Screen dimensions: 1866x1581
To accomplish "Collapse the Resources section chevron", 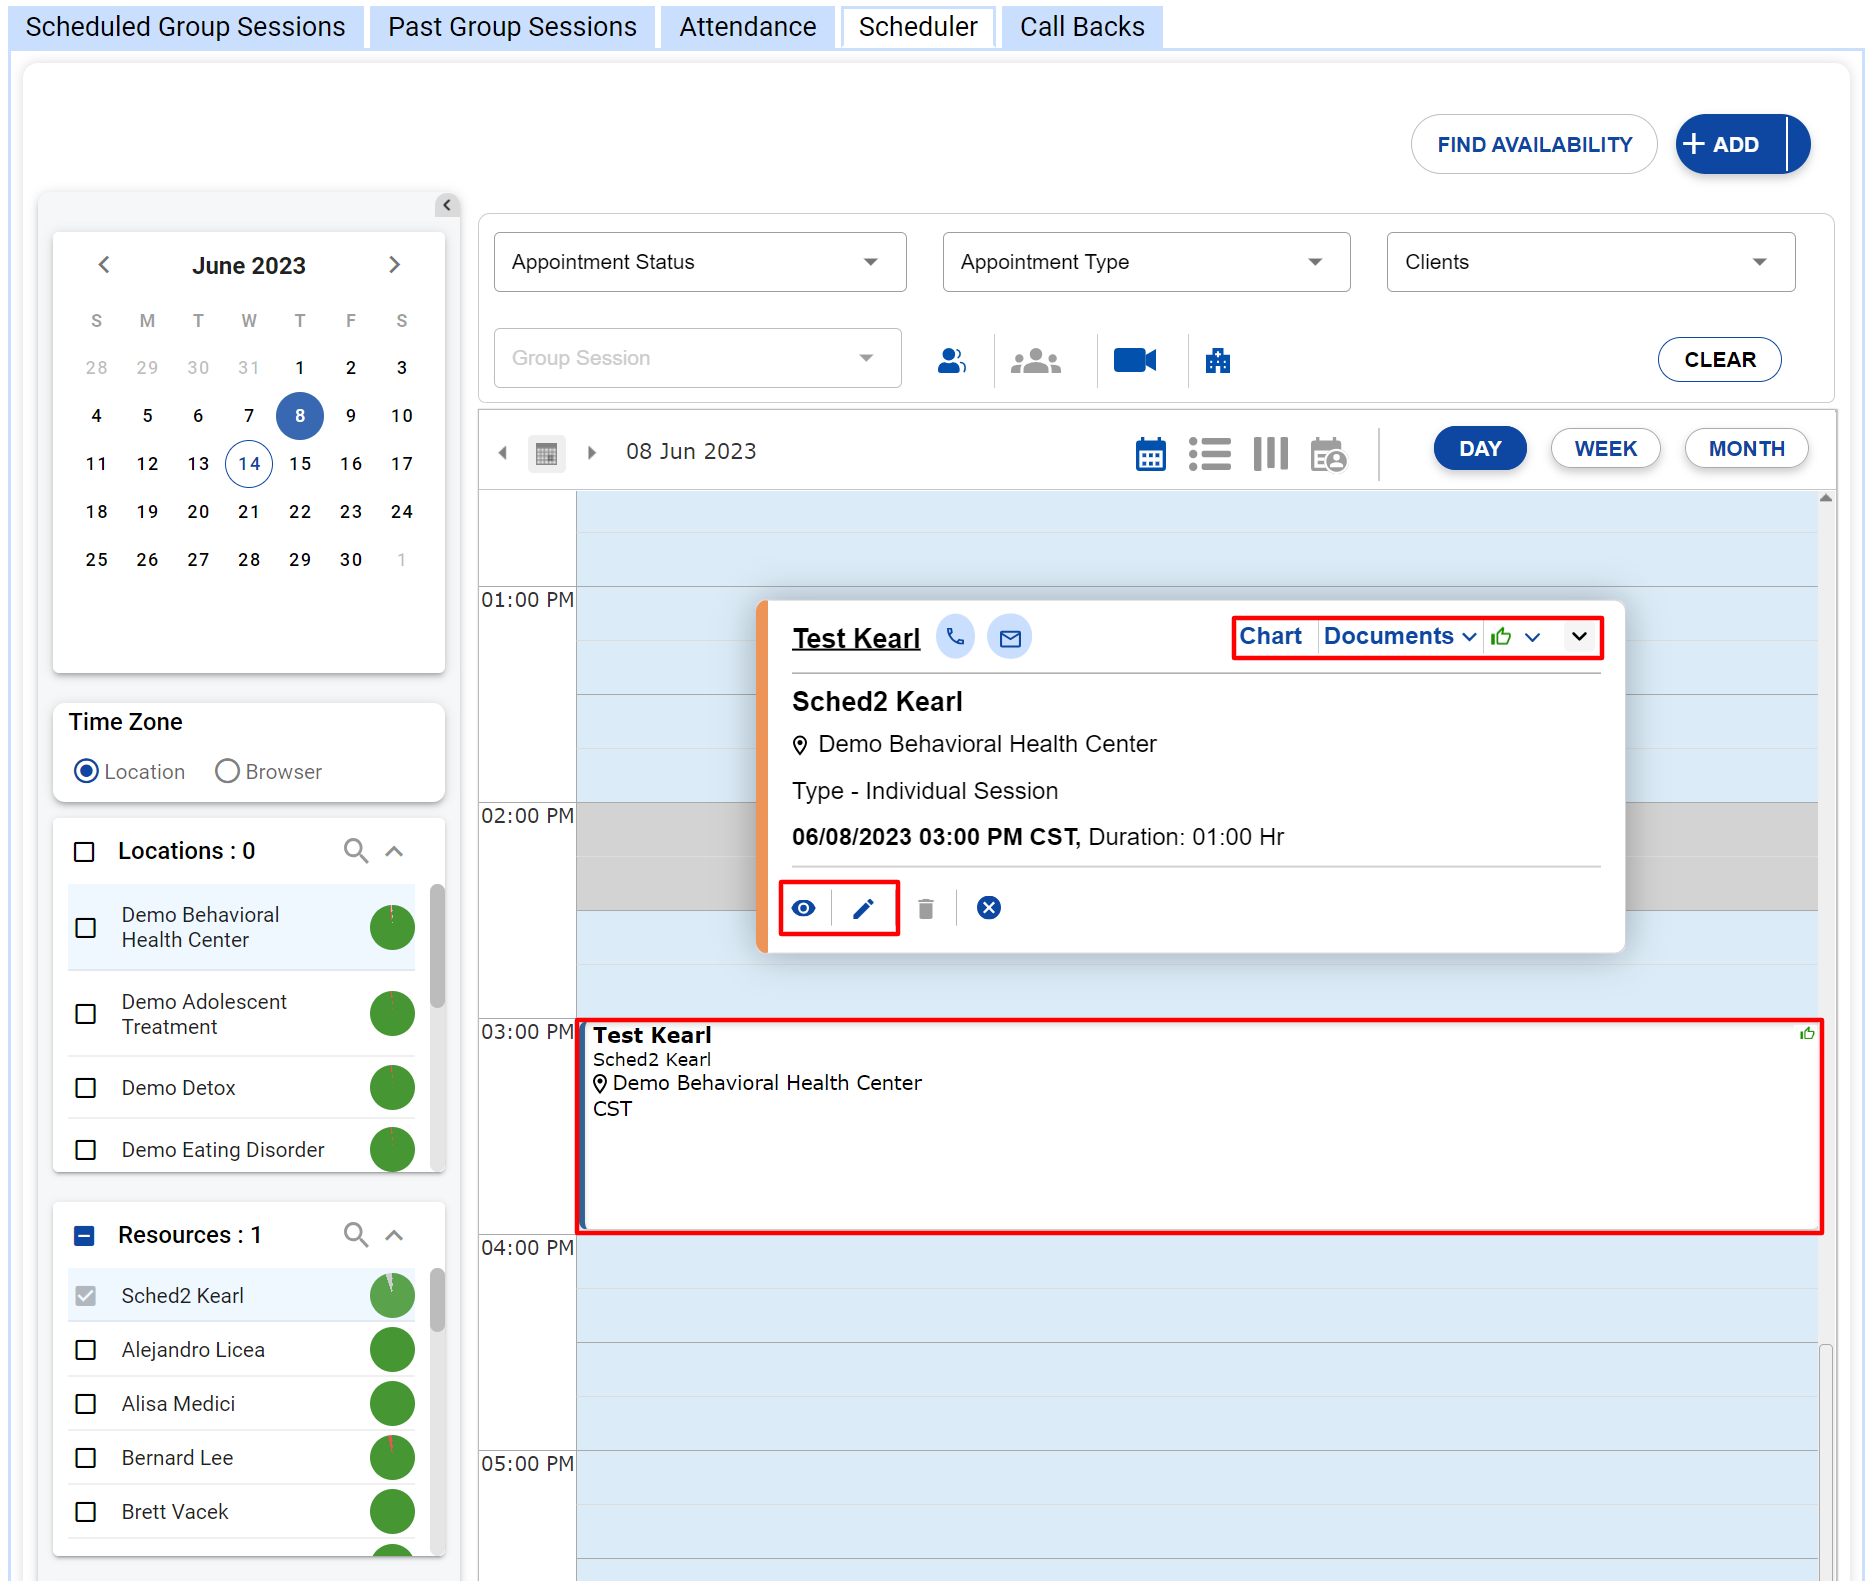I will pyautogui.click(x=394, y=1235).
